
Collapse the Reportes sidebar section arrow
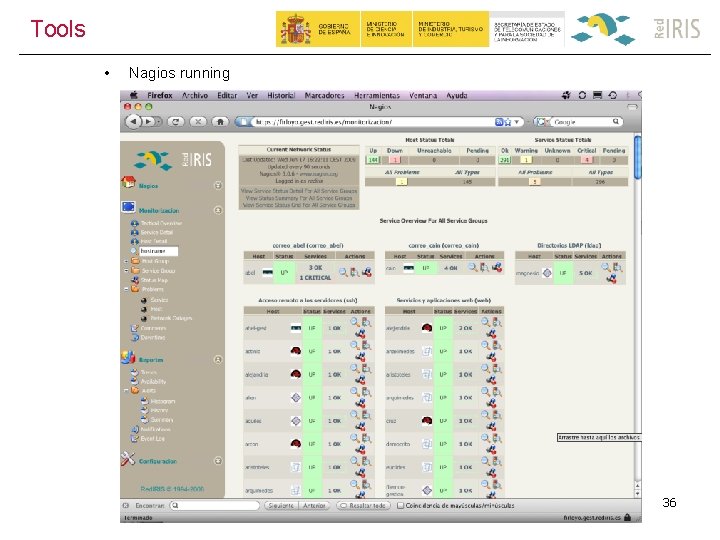coord(218,359)
